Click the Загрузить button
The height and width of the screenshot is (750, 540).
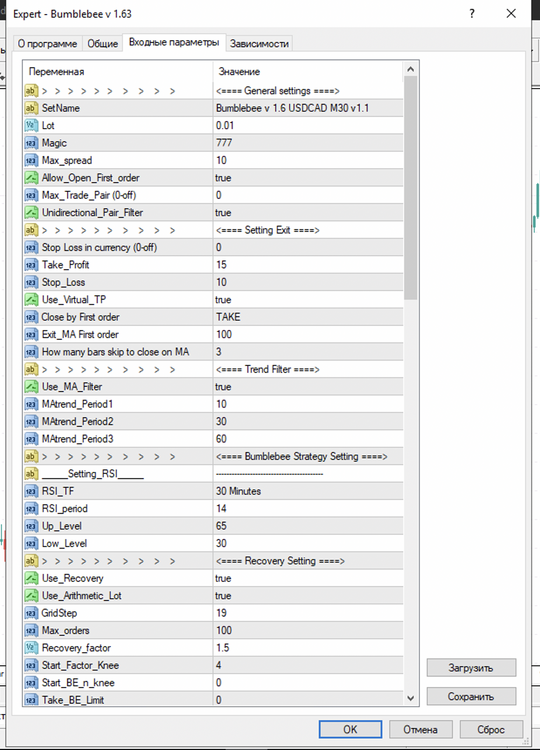click(471, 668)
